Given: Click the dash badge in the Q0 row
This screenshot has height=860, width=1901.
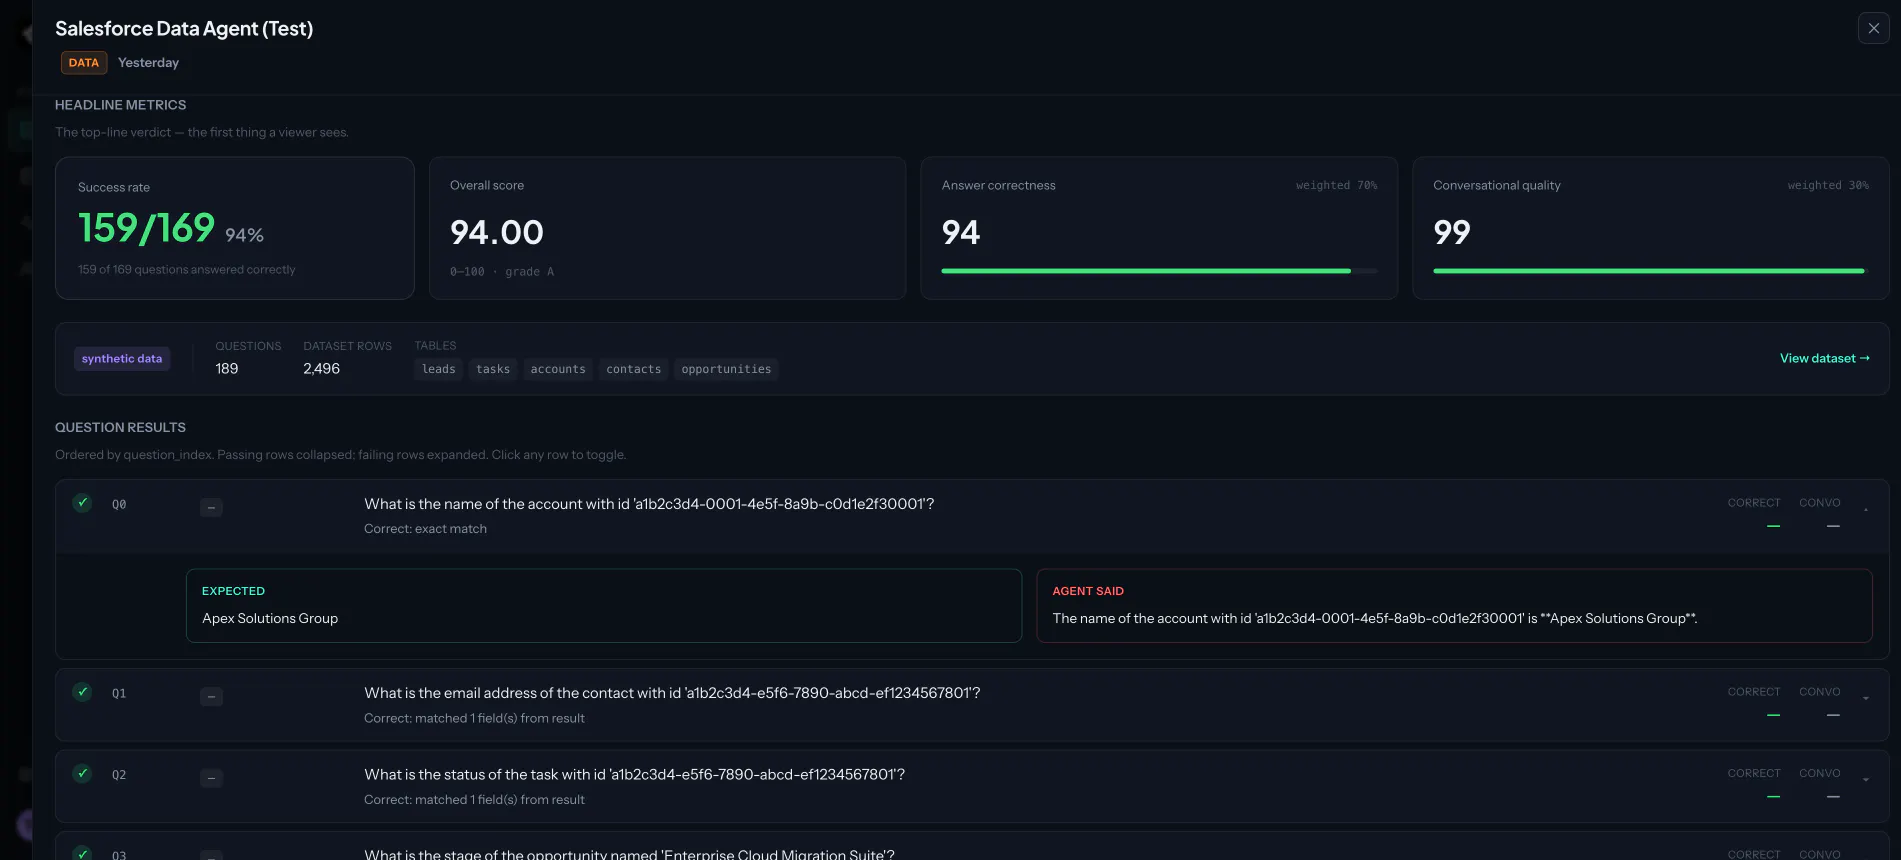Looking at the screenshot, I should (211, 507).
